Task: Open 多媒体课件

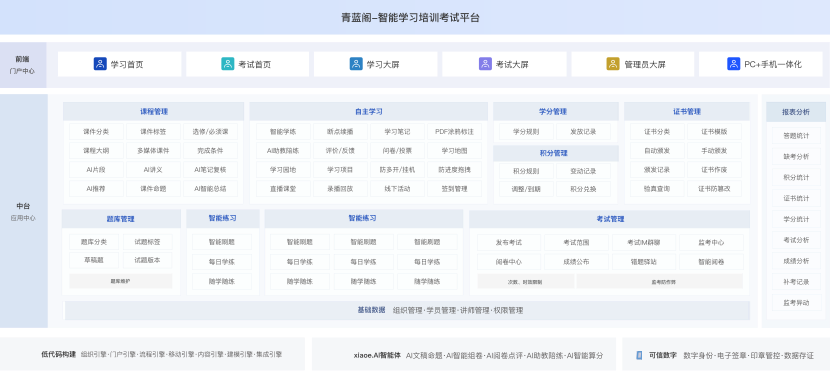Action: coord(153,151)
